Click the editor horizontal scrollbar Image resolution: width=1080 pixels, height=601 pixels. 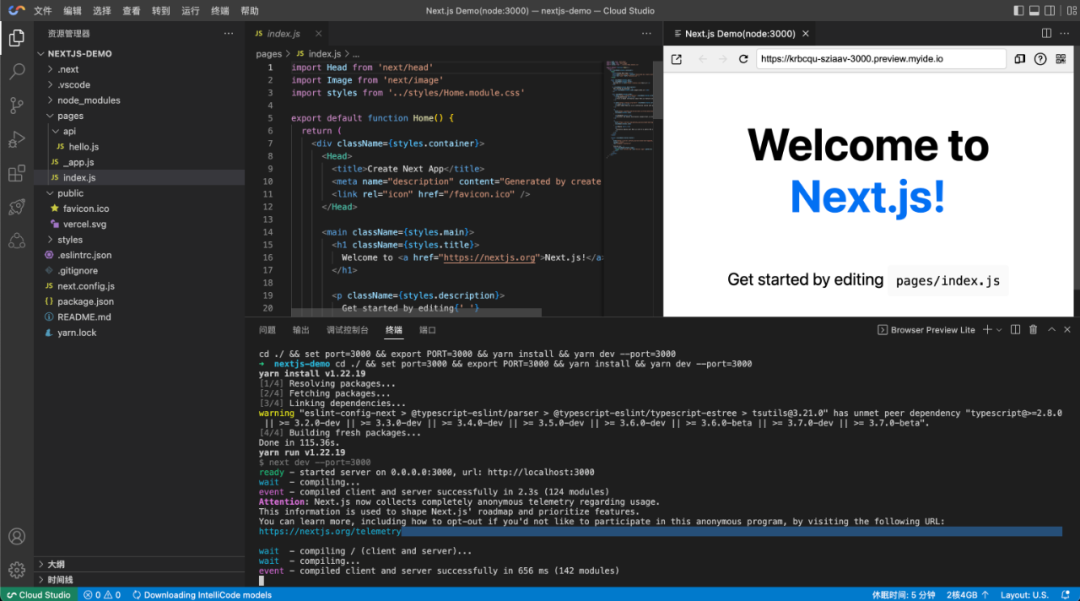(x=416, y=312)
